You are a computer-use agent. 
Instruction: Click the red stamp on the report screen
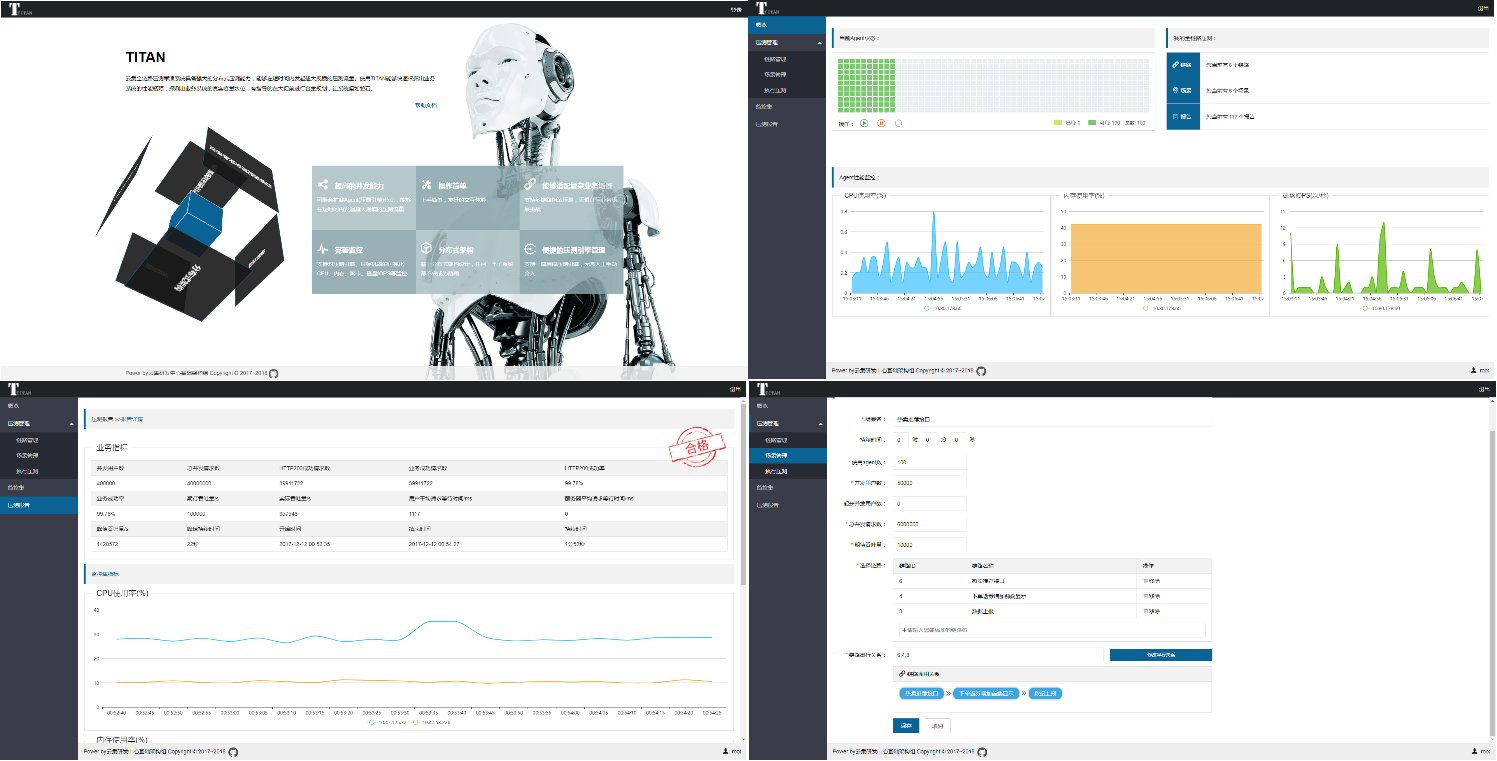pyautogui.click(x=695, y=447)
